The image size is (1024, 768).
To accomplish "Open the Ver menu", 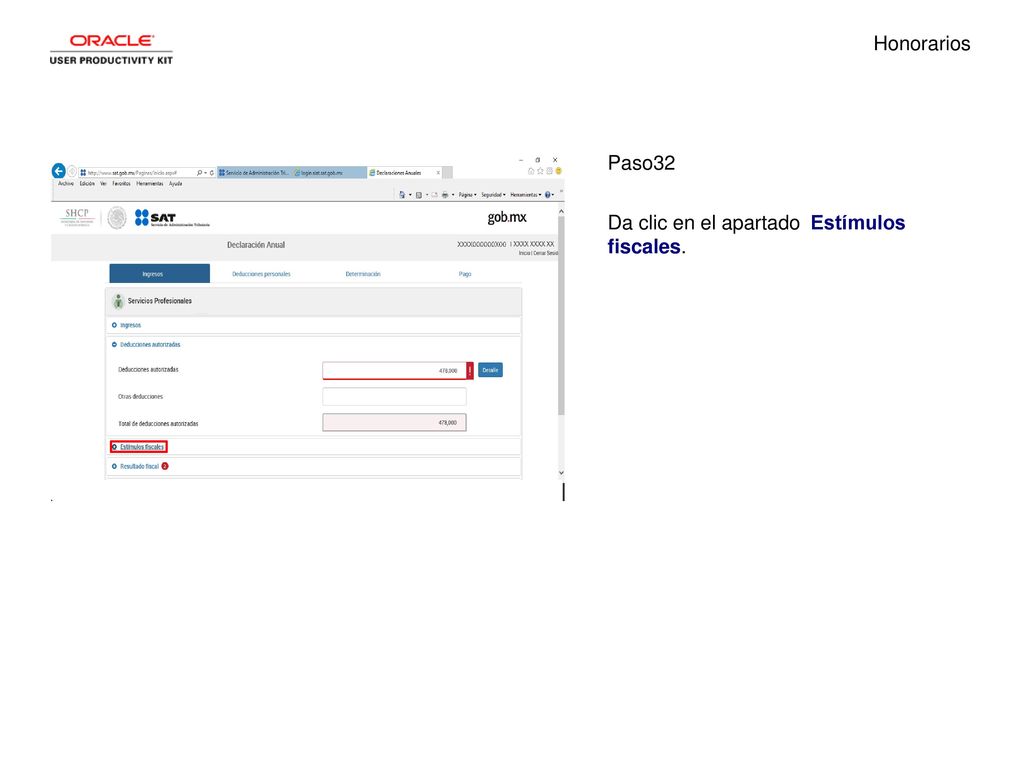I will click(x=103, y=184).
